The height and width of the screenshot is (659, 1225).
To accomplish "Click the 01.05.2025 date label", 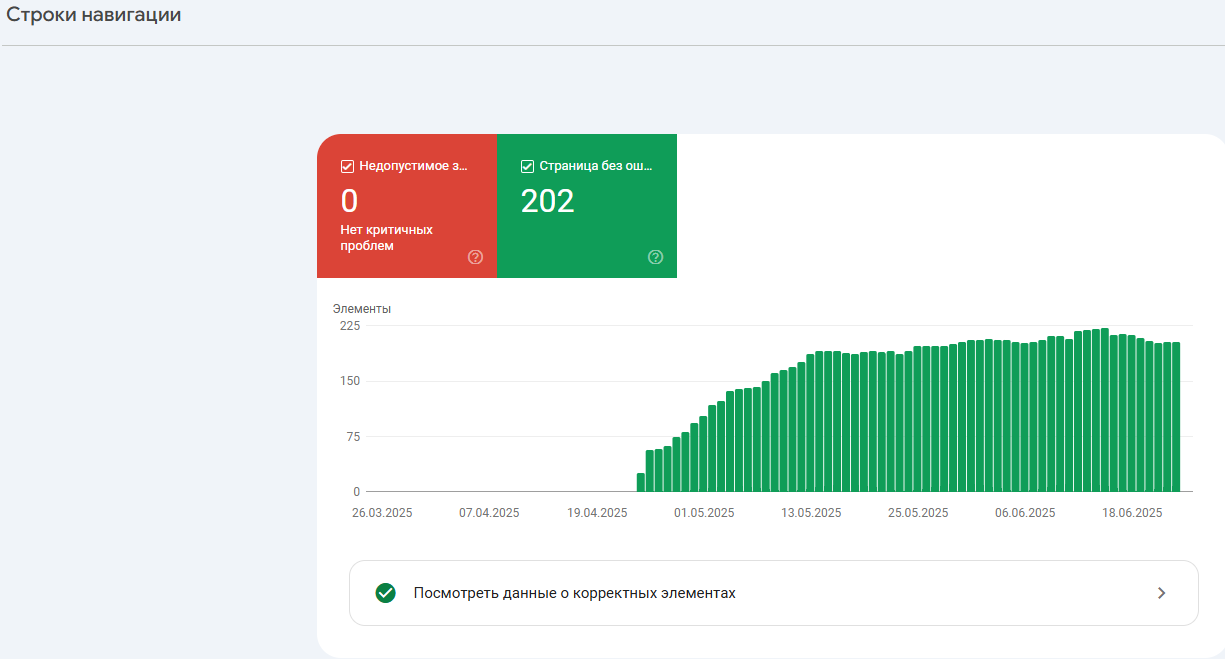I will click(704, 513).
